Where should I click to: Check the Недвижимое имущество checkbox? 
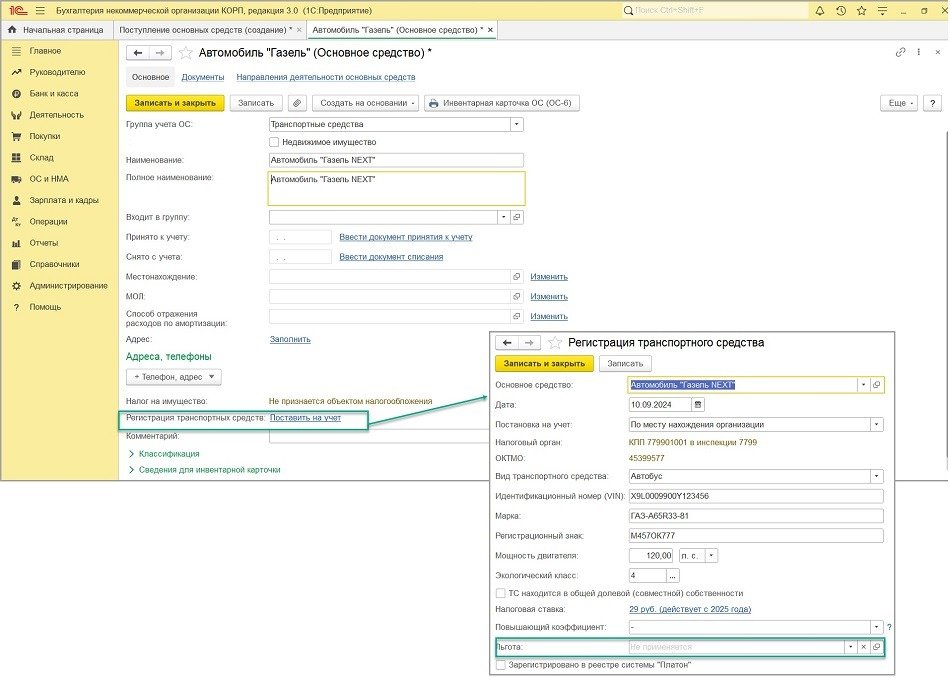point(274,143)
